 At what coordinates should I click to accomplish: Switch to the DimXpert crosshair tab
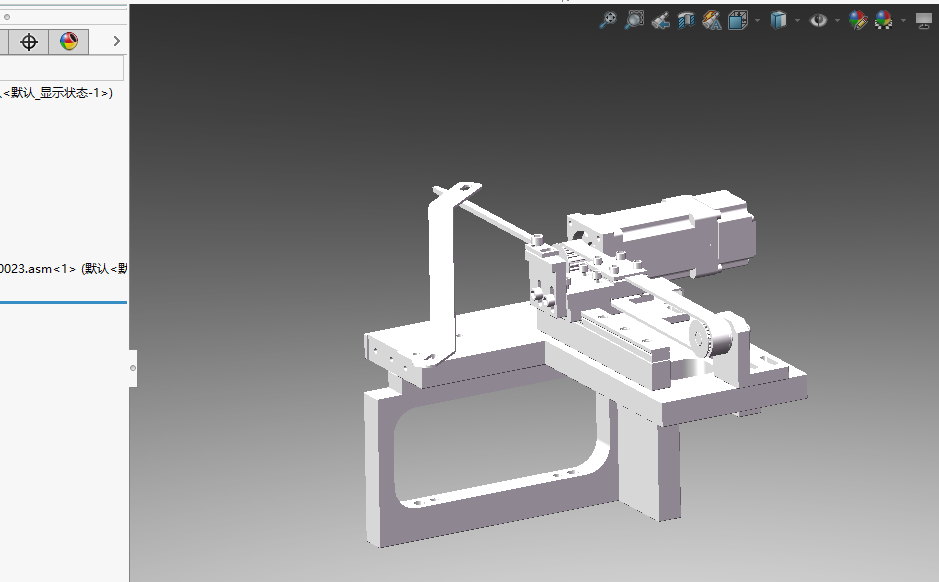(x=29, y=42)
